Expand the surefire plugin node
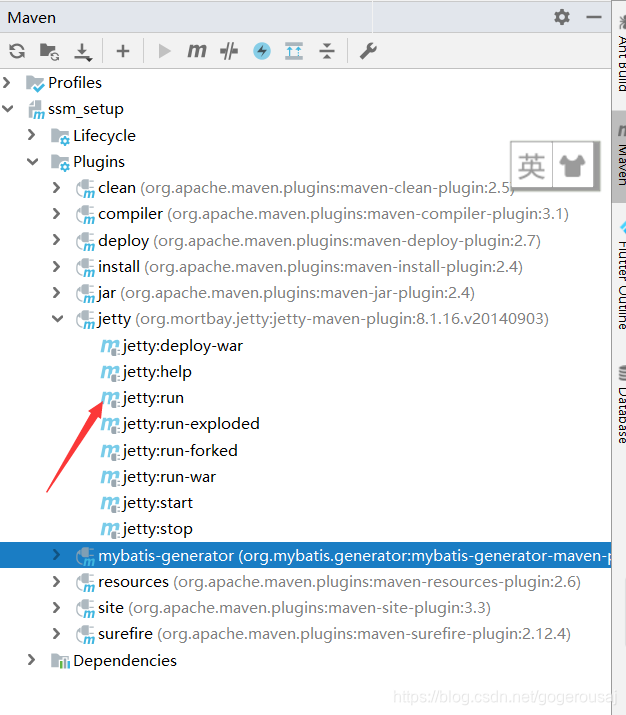Viewport: 626px width, 715px height. point(57,634)
